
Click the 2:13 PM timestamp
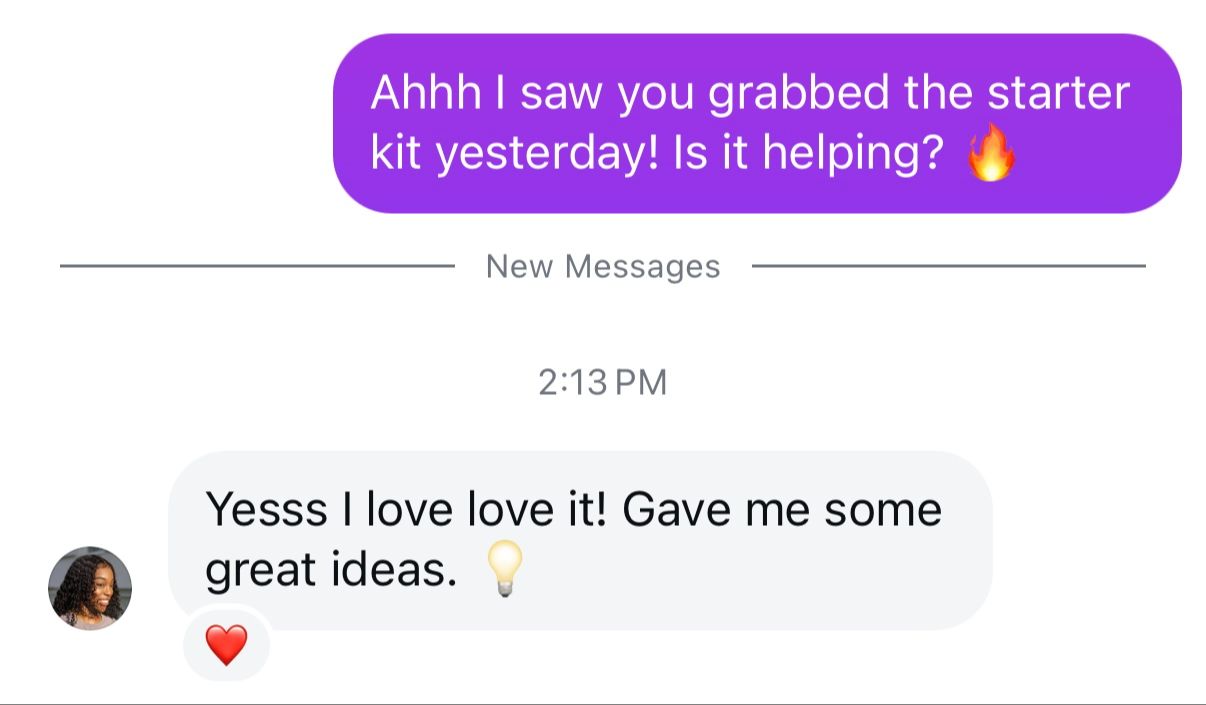point(602,383)
